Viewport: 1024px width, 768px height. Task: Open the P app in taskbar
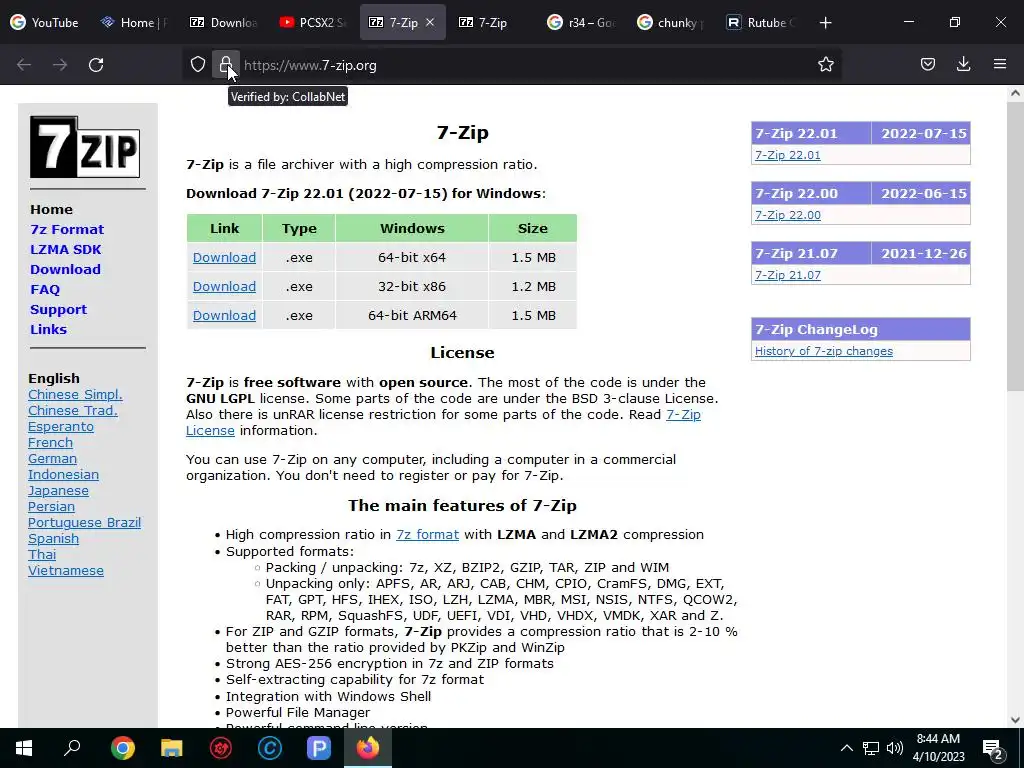click(319, 748)
